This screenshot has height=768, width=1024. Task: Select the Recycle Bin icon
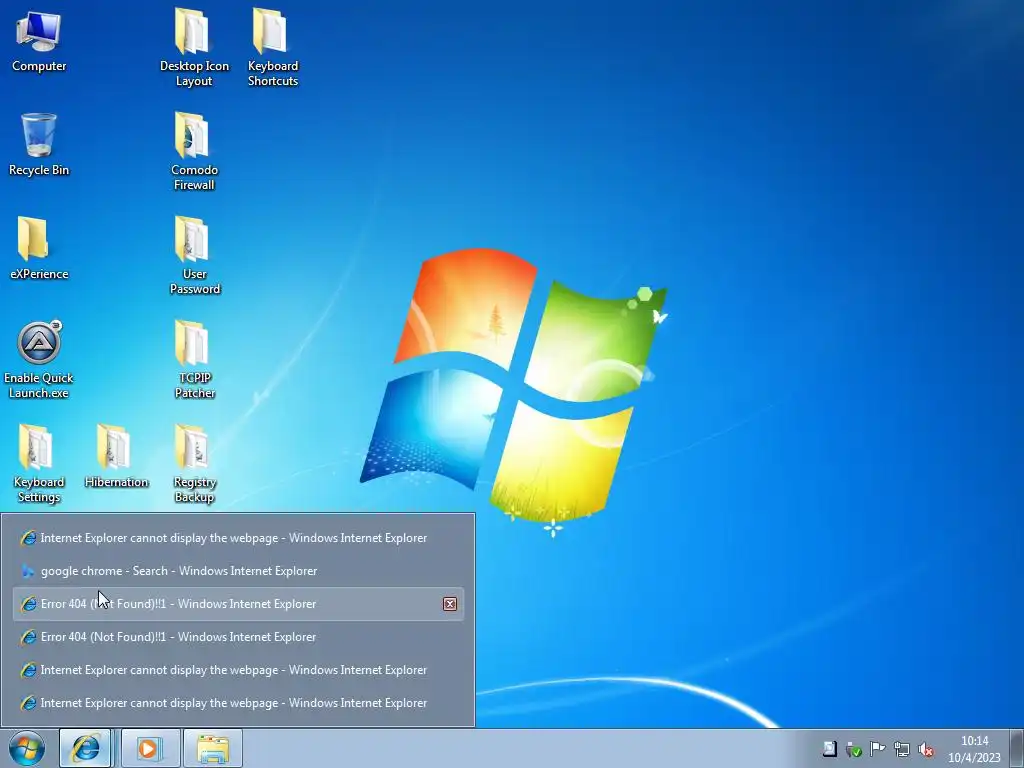pos(39,144)
